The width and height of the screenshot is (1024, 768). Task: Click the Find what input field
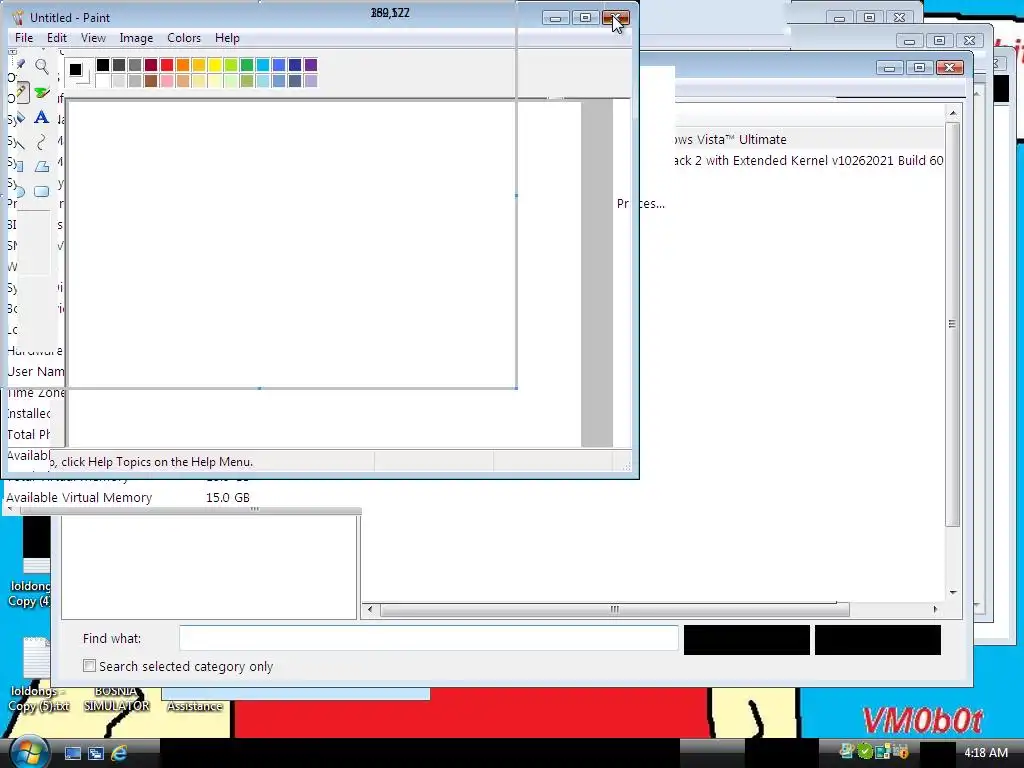(x=428, y=638)
